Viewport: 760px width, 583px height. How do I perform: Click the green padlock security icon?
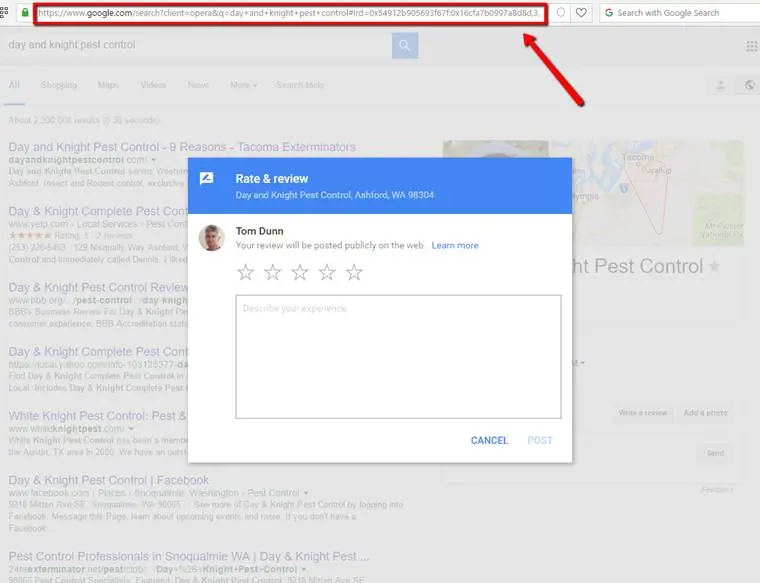(x=25, y=13)
